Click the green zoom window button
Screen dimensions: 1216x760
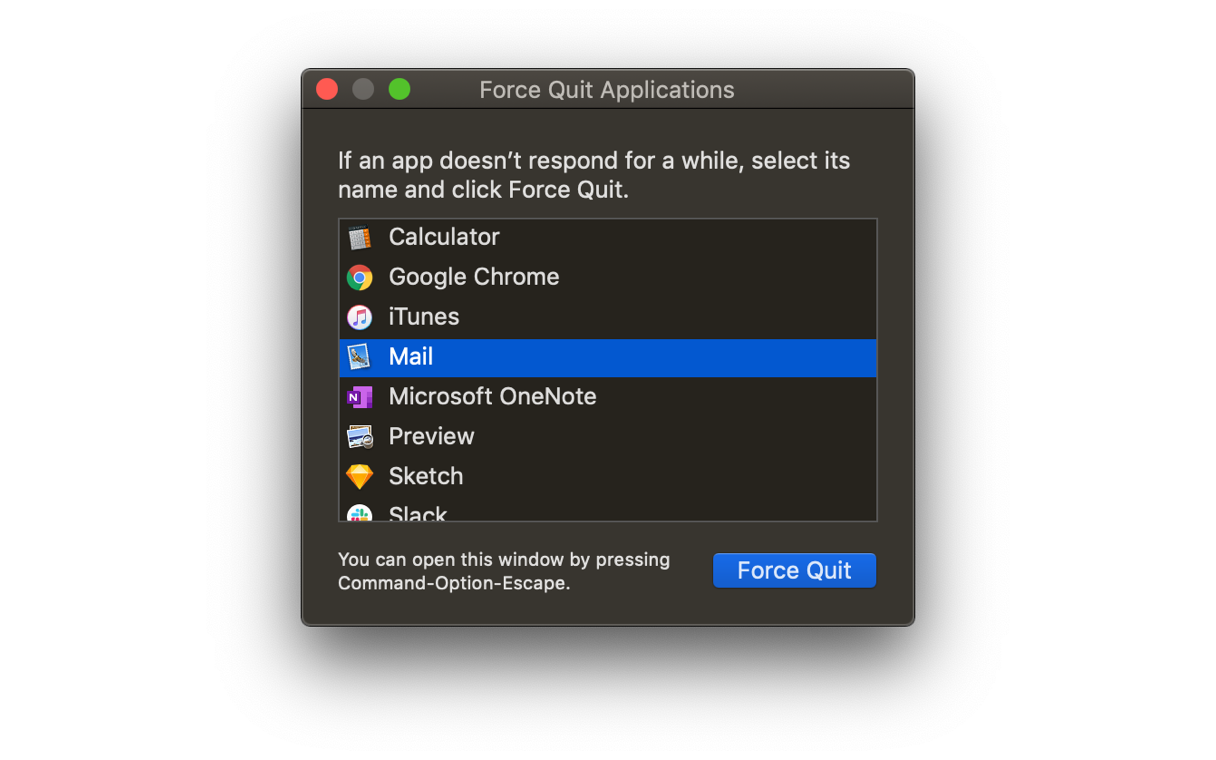tap(399, 89)
